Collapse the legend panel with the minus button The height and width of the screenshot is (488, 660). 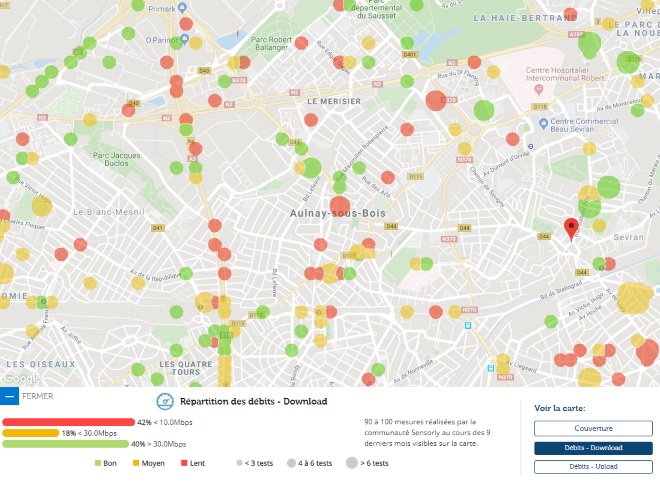(x=10, y=396)
